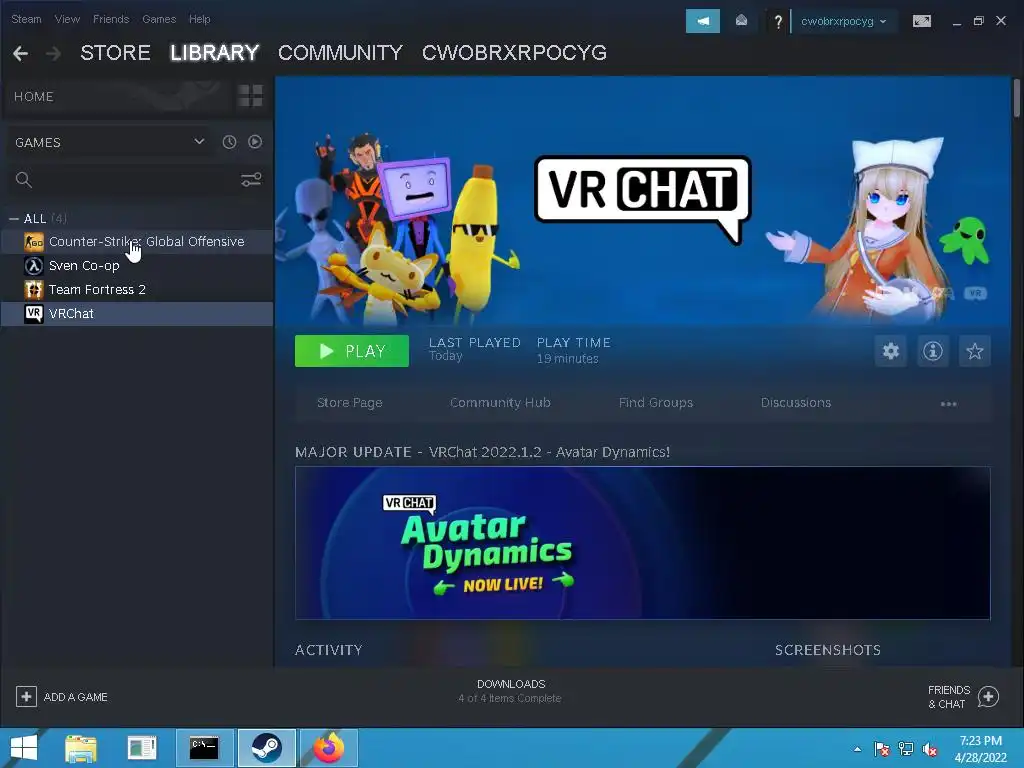Select Counter-Strike: Global Offensive in list

(x=137, y=242)
